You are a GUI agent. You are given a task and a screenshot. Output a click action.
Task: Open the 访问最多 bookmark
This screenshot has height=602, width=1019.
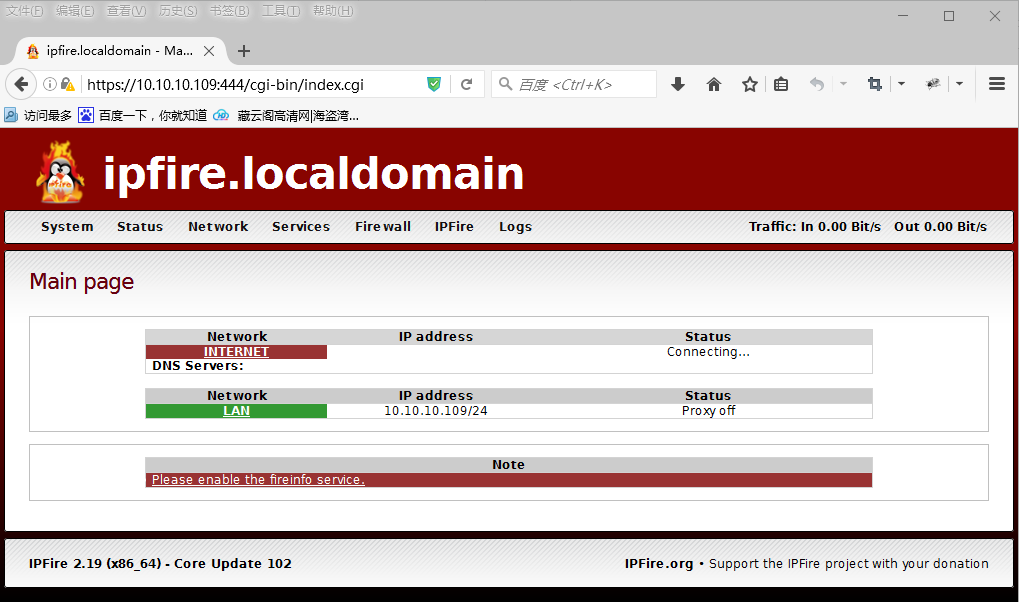pos(38,116)
